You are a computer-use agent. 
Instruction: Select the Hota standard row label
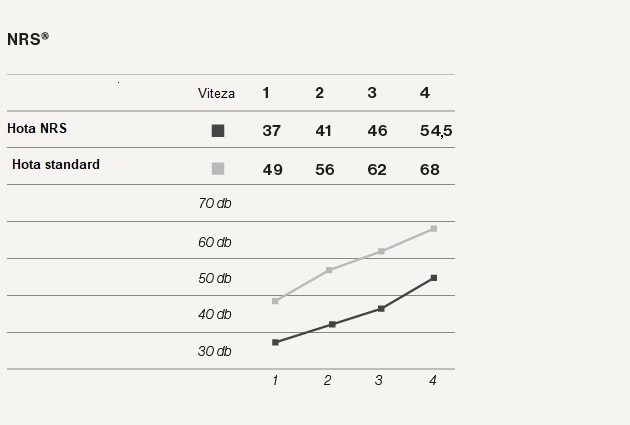[x=56, y=164]
